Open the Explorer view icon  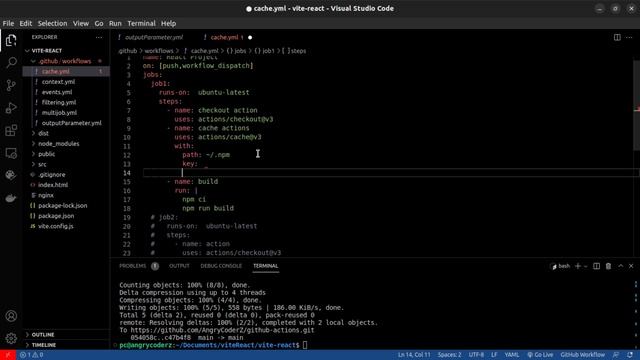click(x=11, y=40)
